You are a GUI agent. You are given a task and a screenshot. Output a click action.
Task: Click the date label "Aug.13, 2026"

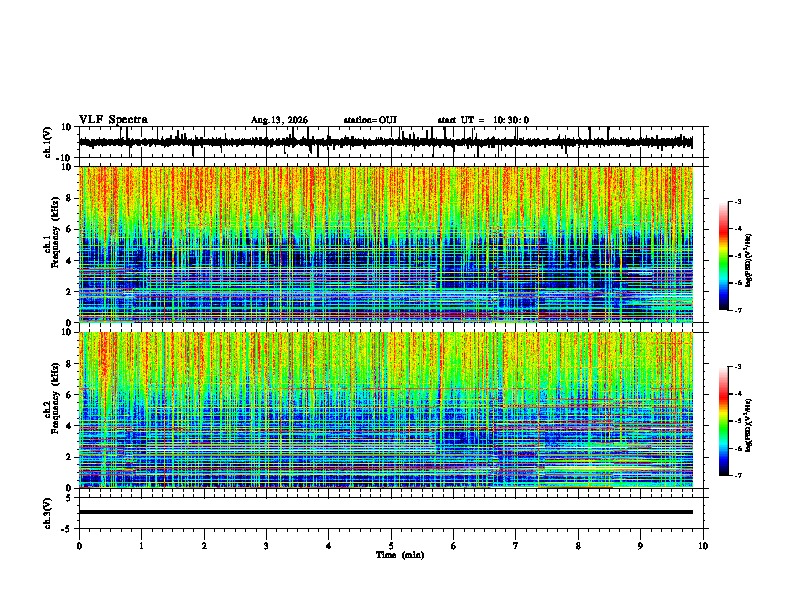coord(279,120)
